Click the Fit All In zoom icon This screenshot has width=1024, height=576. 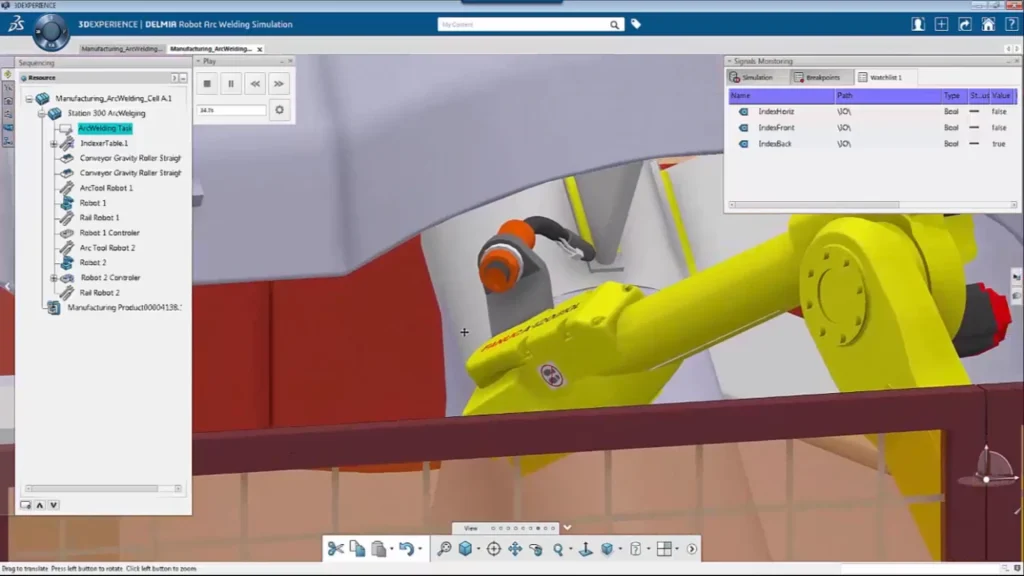[444, 549]
